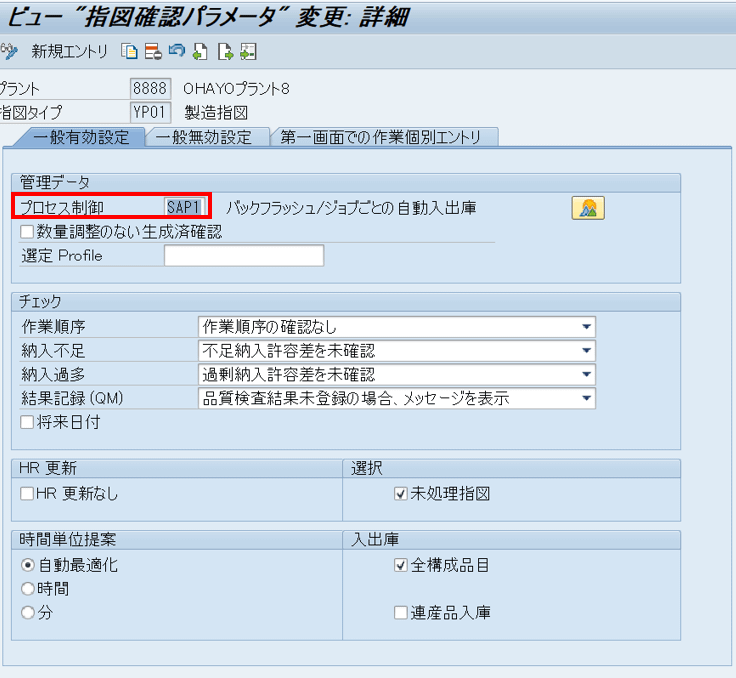Viewport: 736px width, 678px height.
Task: Click the other entry selection icon
Action: point(248,50)
